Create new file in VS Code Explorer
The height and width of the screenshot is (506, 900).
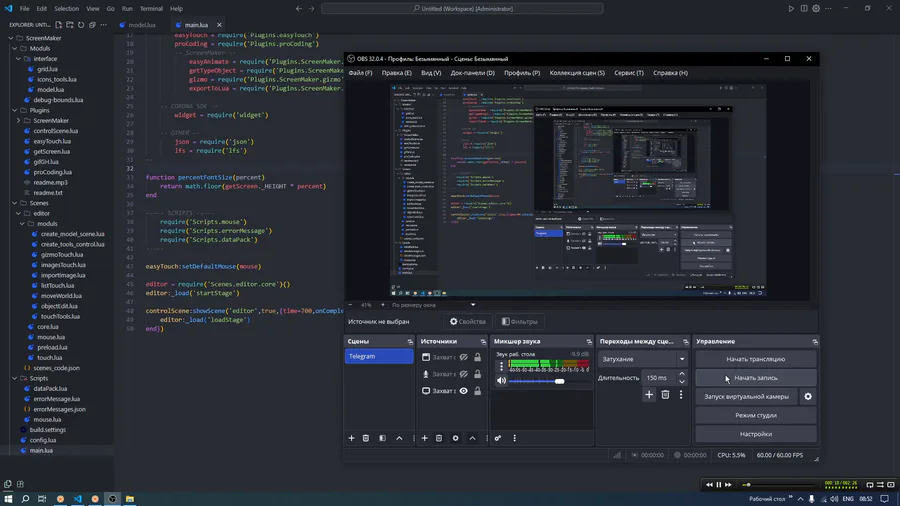click(x=59, y=25)
